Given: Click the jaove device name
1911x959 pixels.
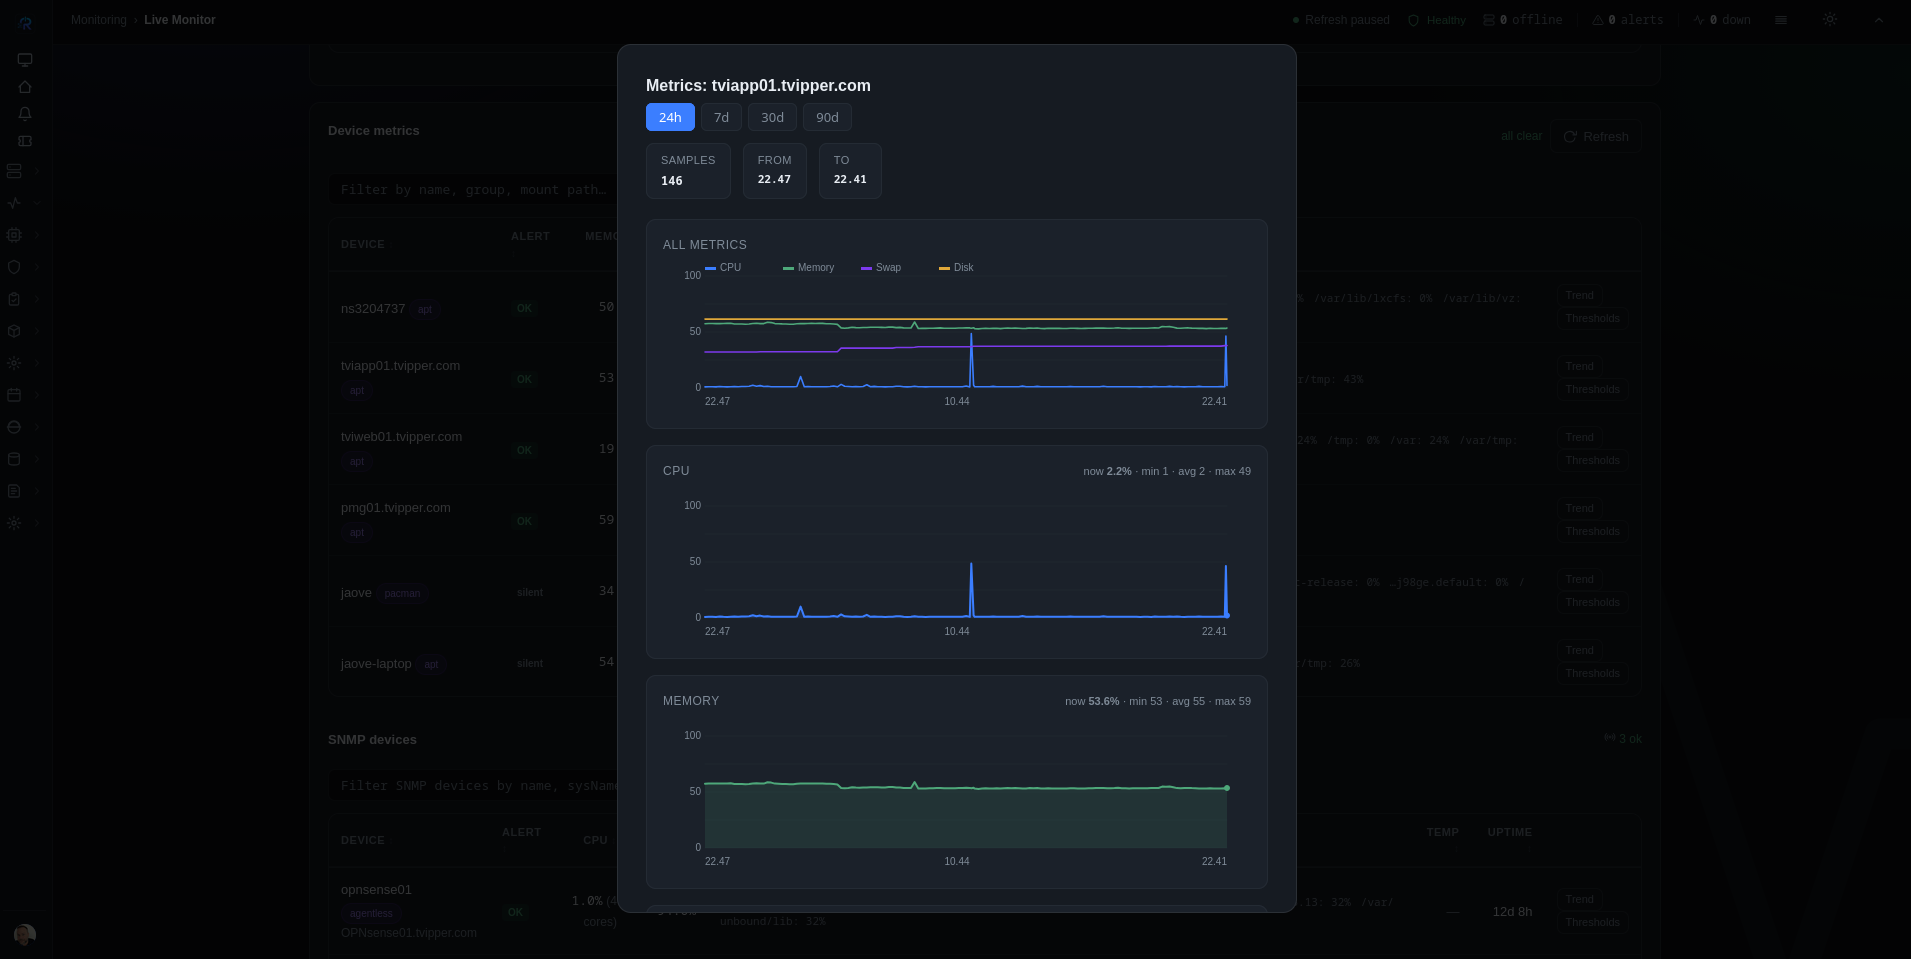Looking at the screenshot, I should (356, 593).
